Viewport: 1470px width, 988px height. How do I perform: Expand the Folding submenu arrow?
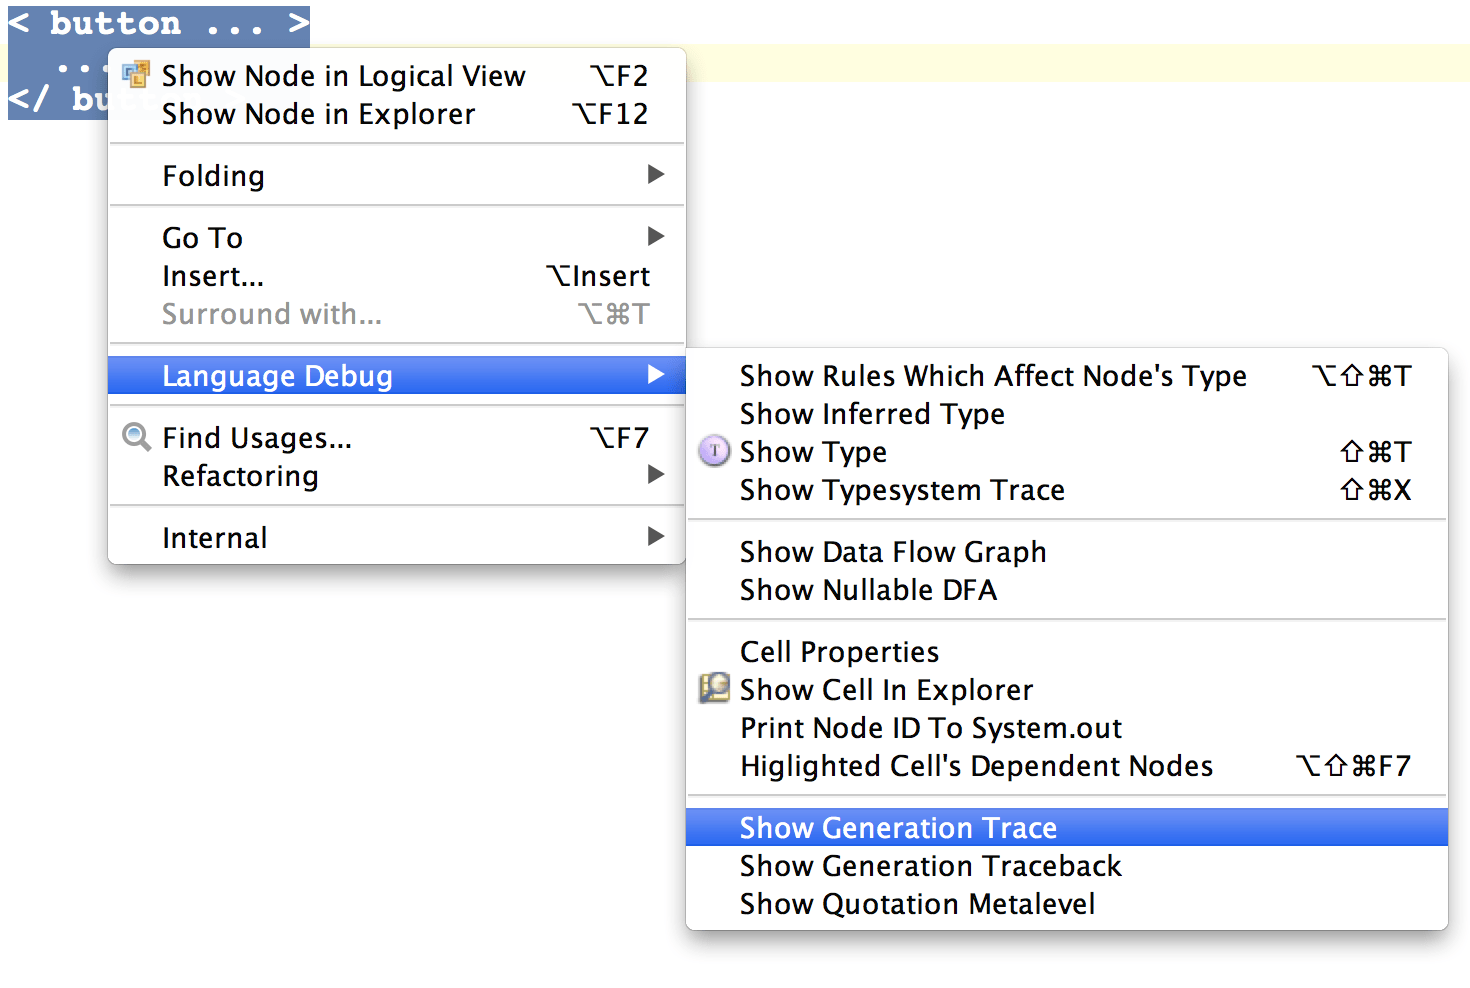[655, 175]
